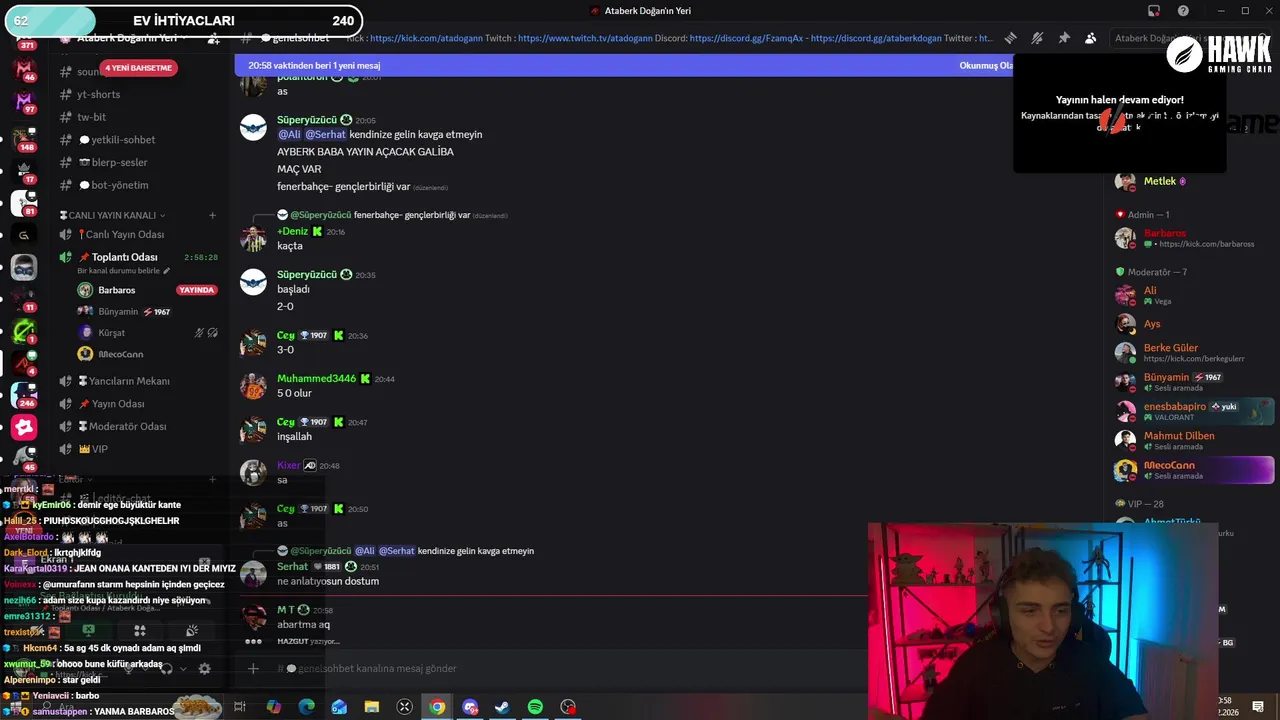Toggle the member list icon
This screenshot has height=720, width=1280.
pos(1090,38)
